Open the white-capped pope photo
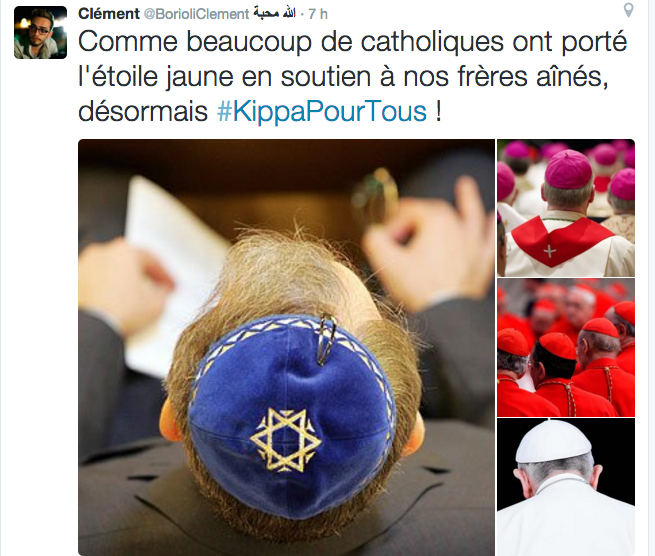This screenshot has width=655, height=556. pyautogui.click(x=566, y=487)
